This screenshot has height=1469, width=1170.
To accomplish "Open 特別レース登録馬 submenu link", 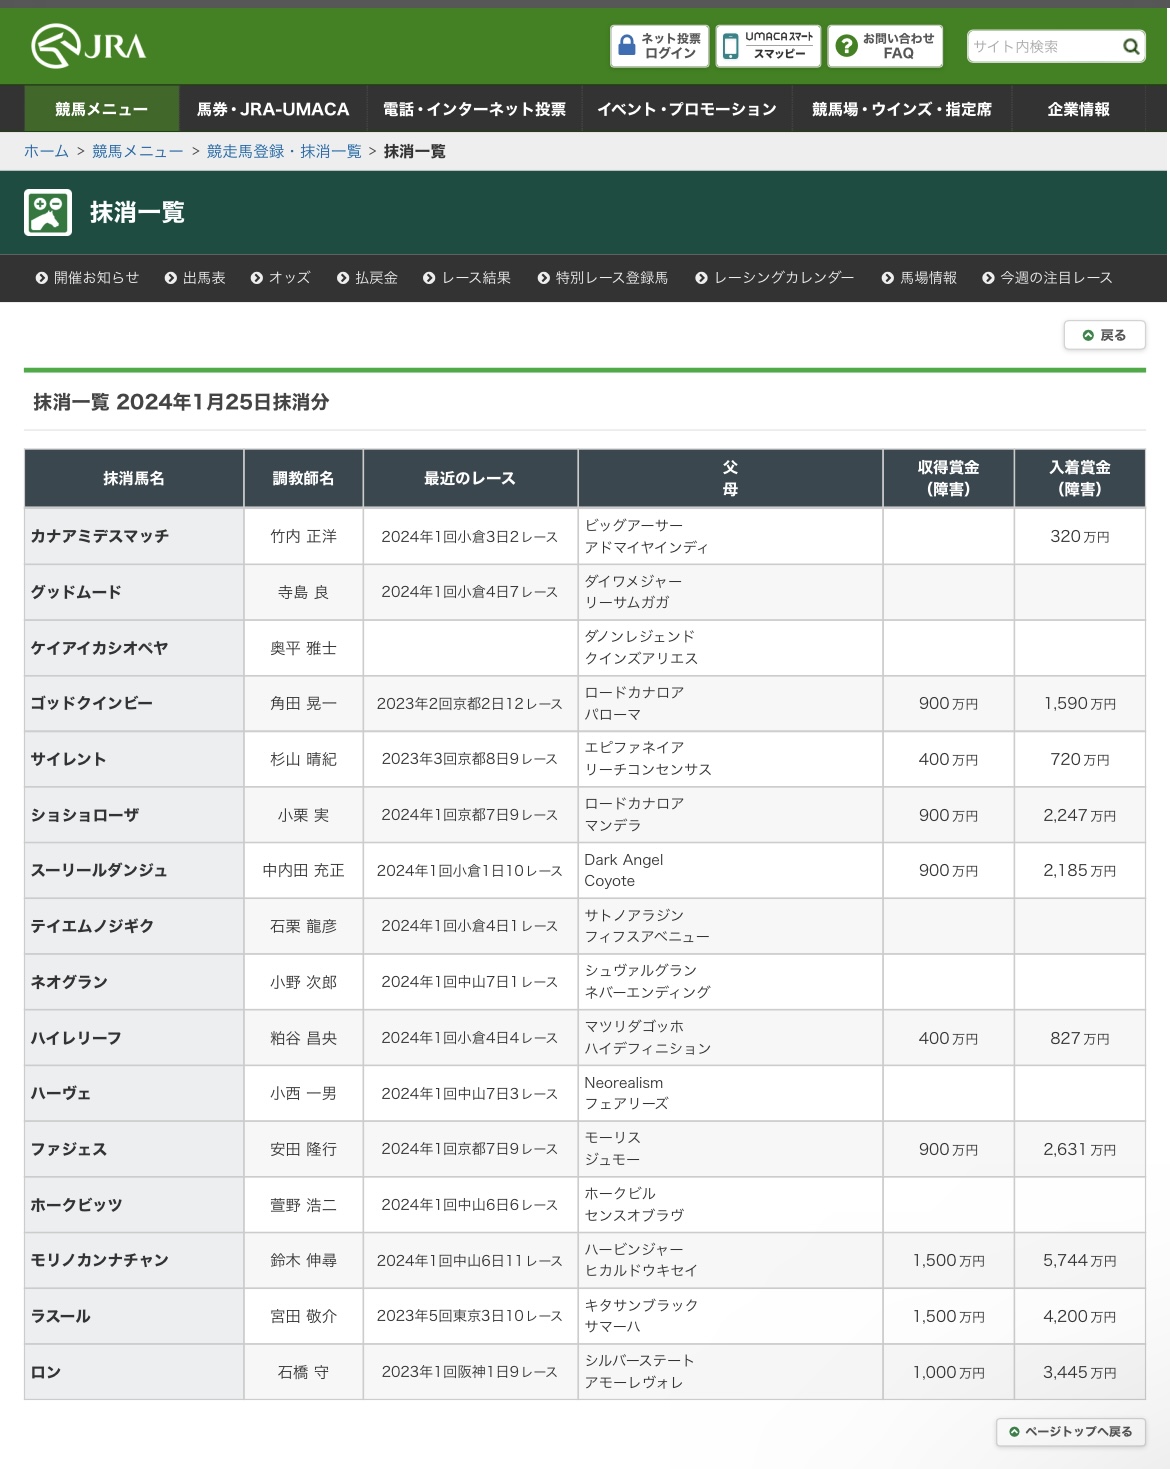I will tap(603, 278).
